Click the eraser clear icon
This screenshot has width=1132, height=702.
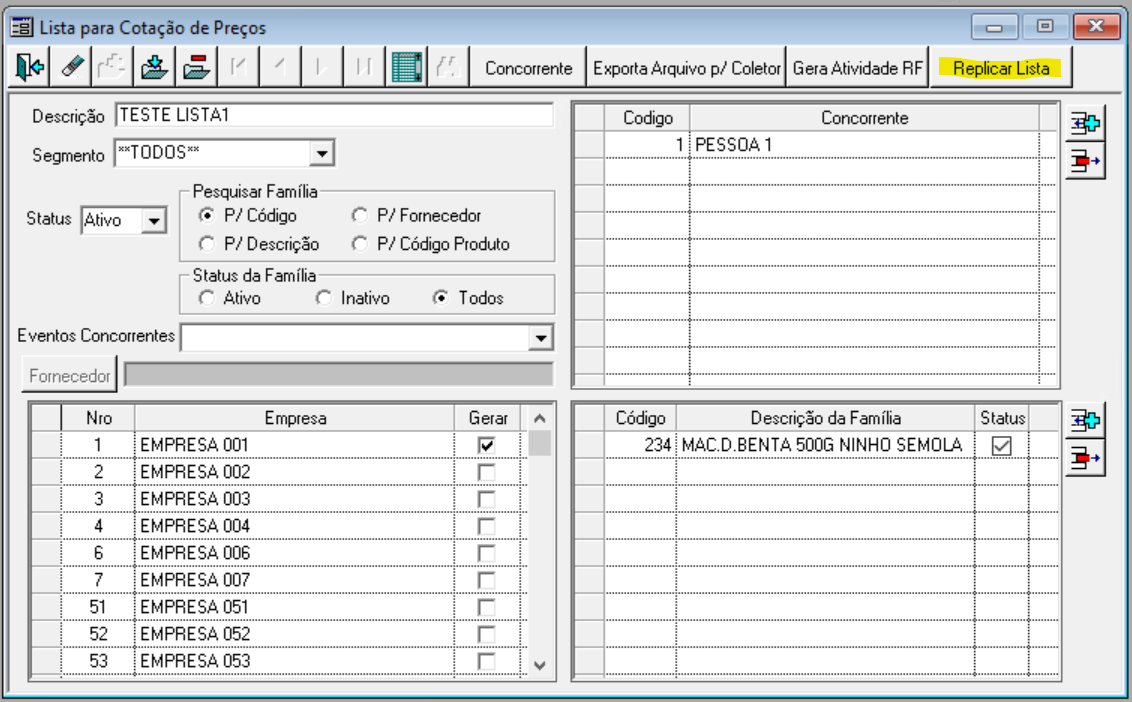click(71, 68)
